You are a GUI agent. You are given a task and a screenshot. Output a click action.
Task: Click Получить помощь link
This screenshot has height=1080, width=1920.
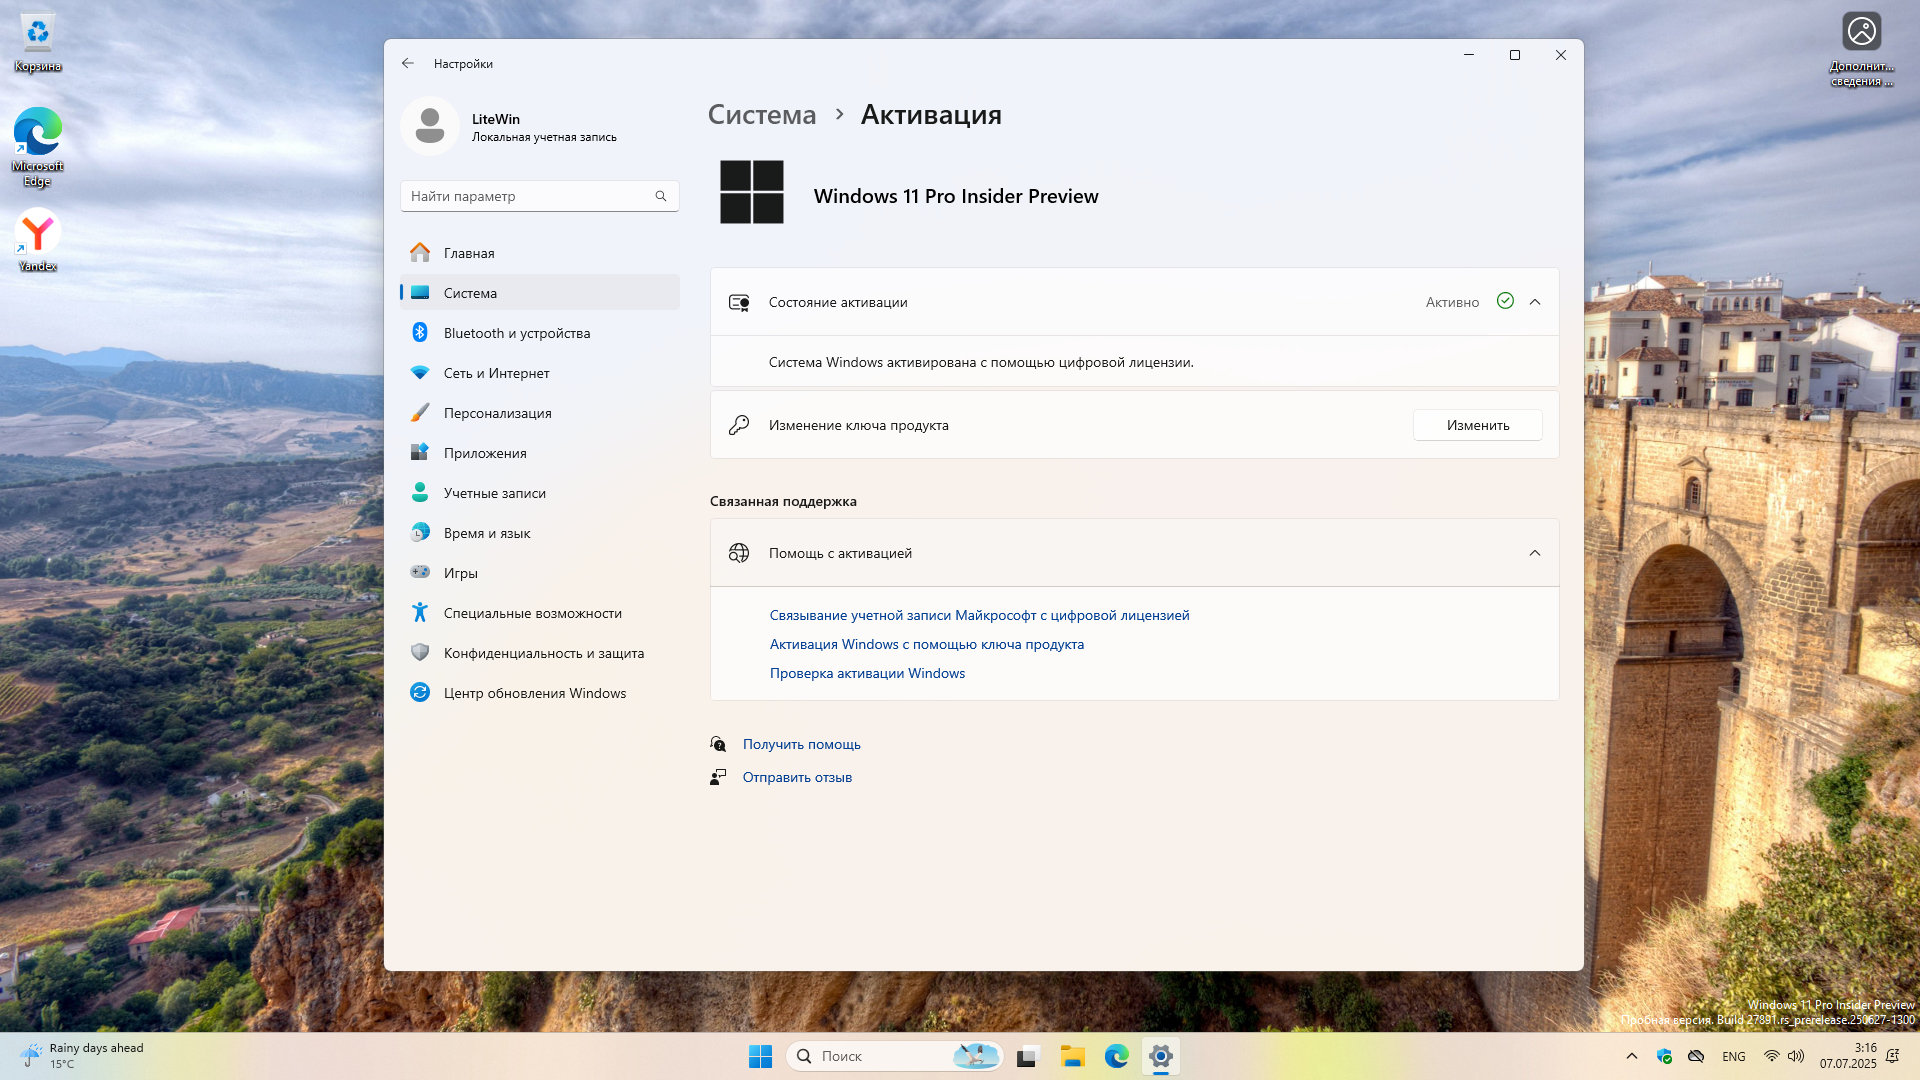801,744
